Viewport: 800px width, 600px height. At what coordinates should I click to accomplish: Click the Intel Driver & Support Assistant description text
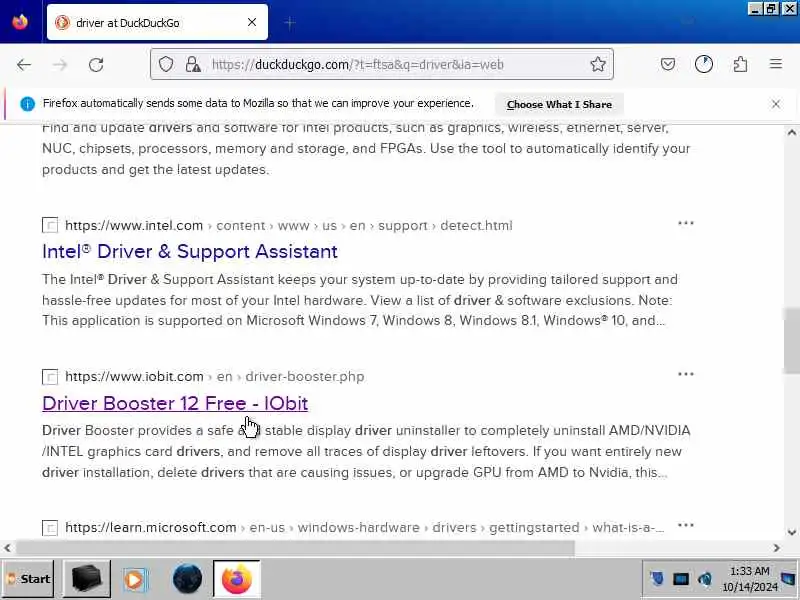[360, 301]
